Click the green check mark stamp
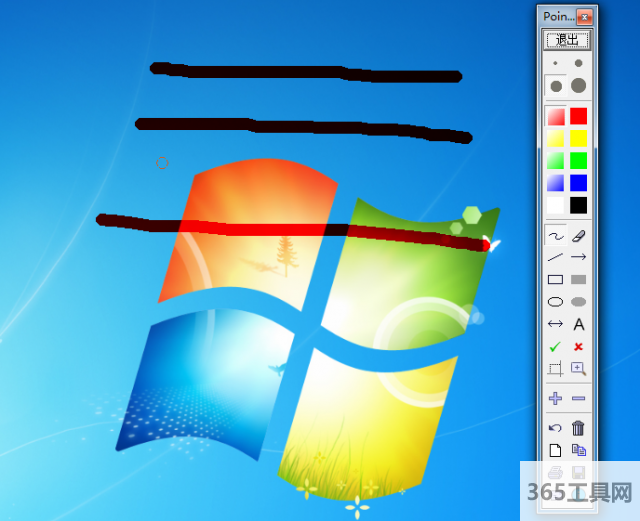 [555, 346]
